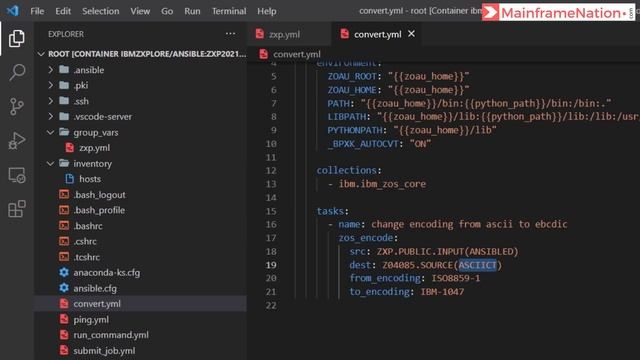Click line number 19 in gutter
Viewport: 640px width, 360px height.
click(x=271, y=265)
